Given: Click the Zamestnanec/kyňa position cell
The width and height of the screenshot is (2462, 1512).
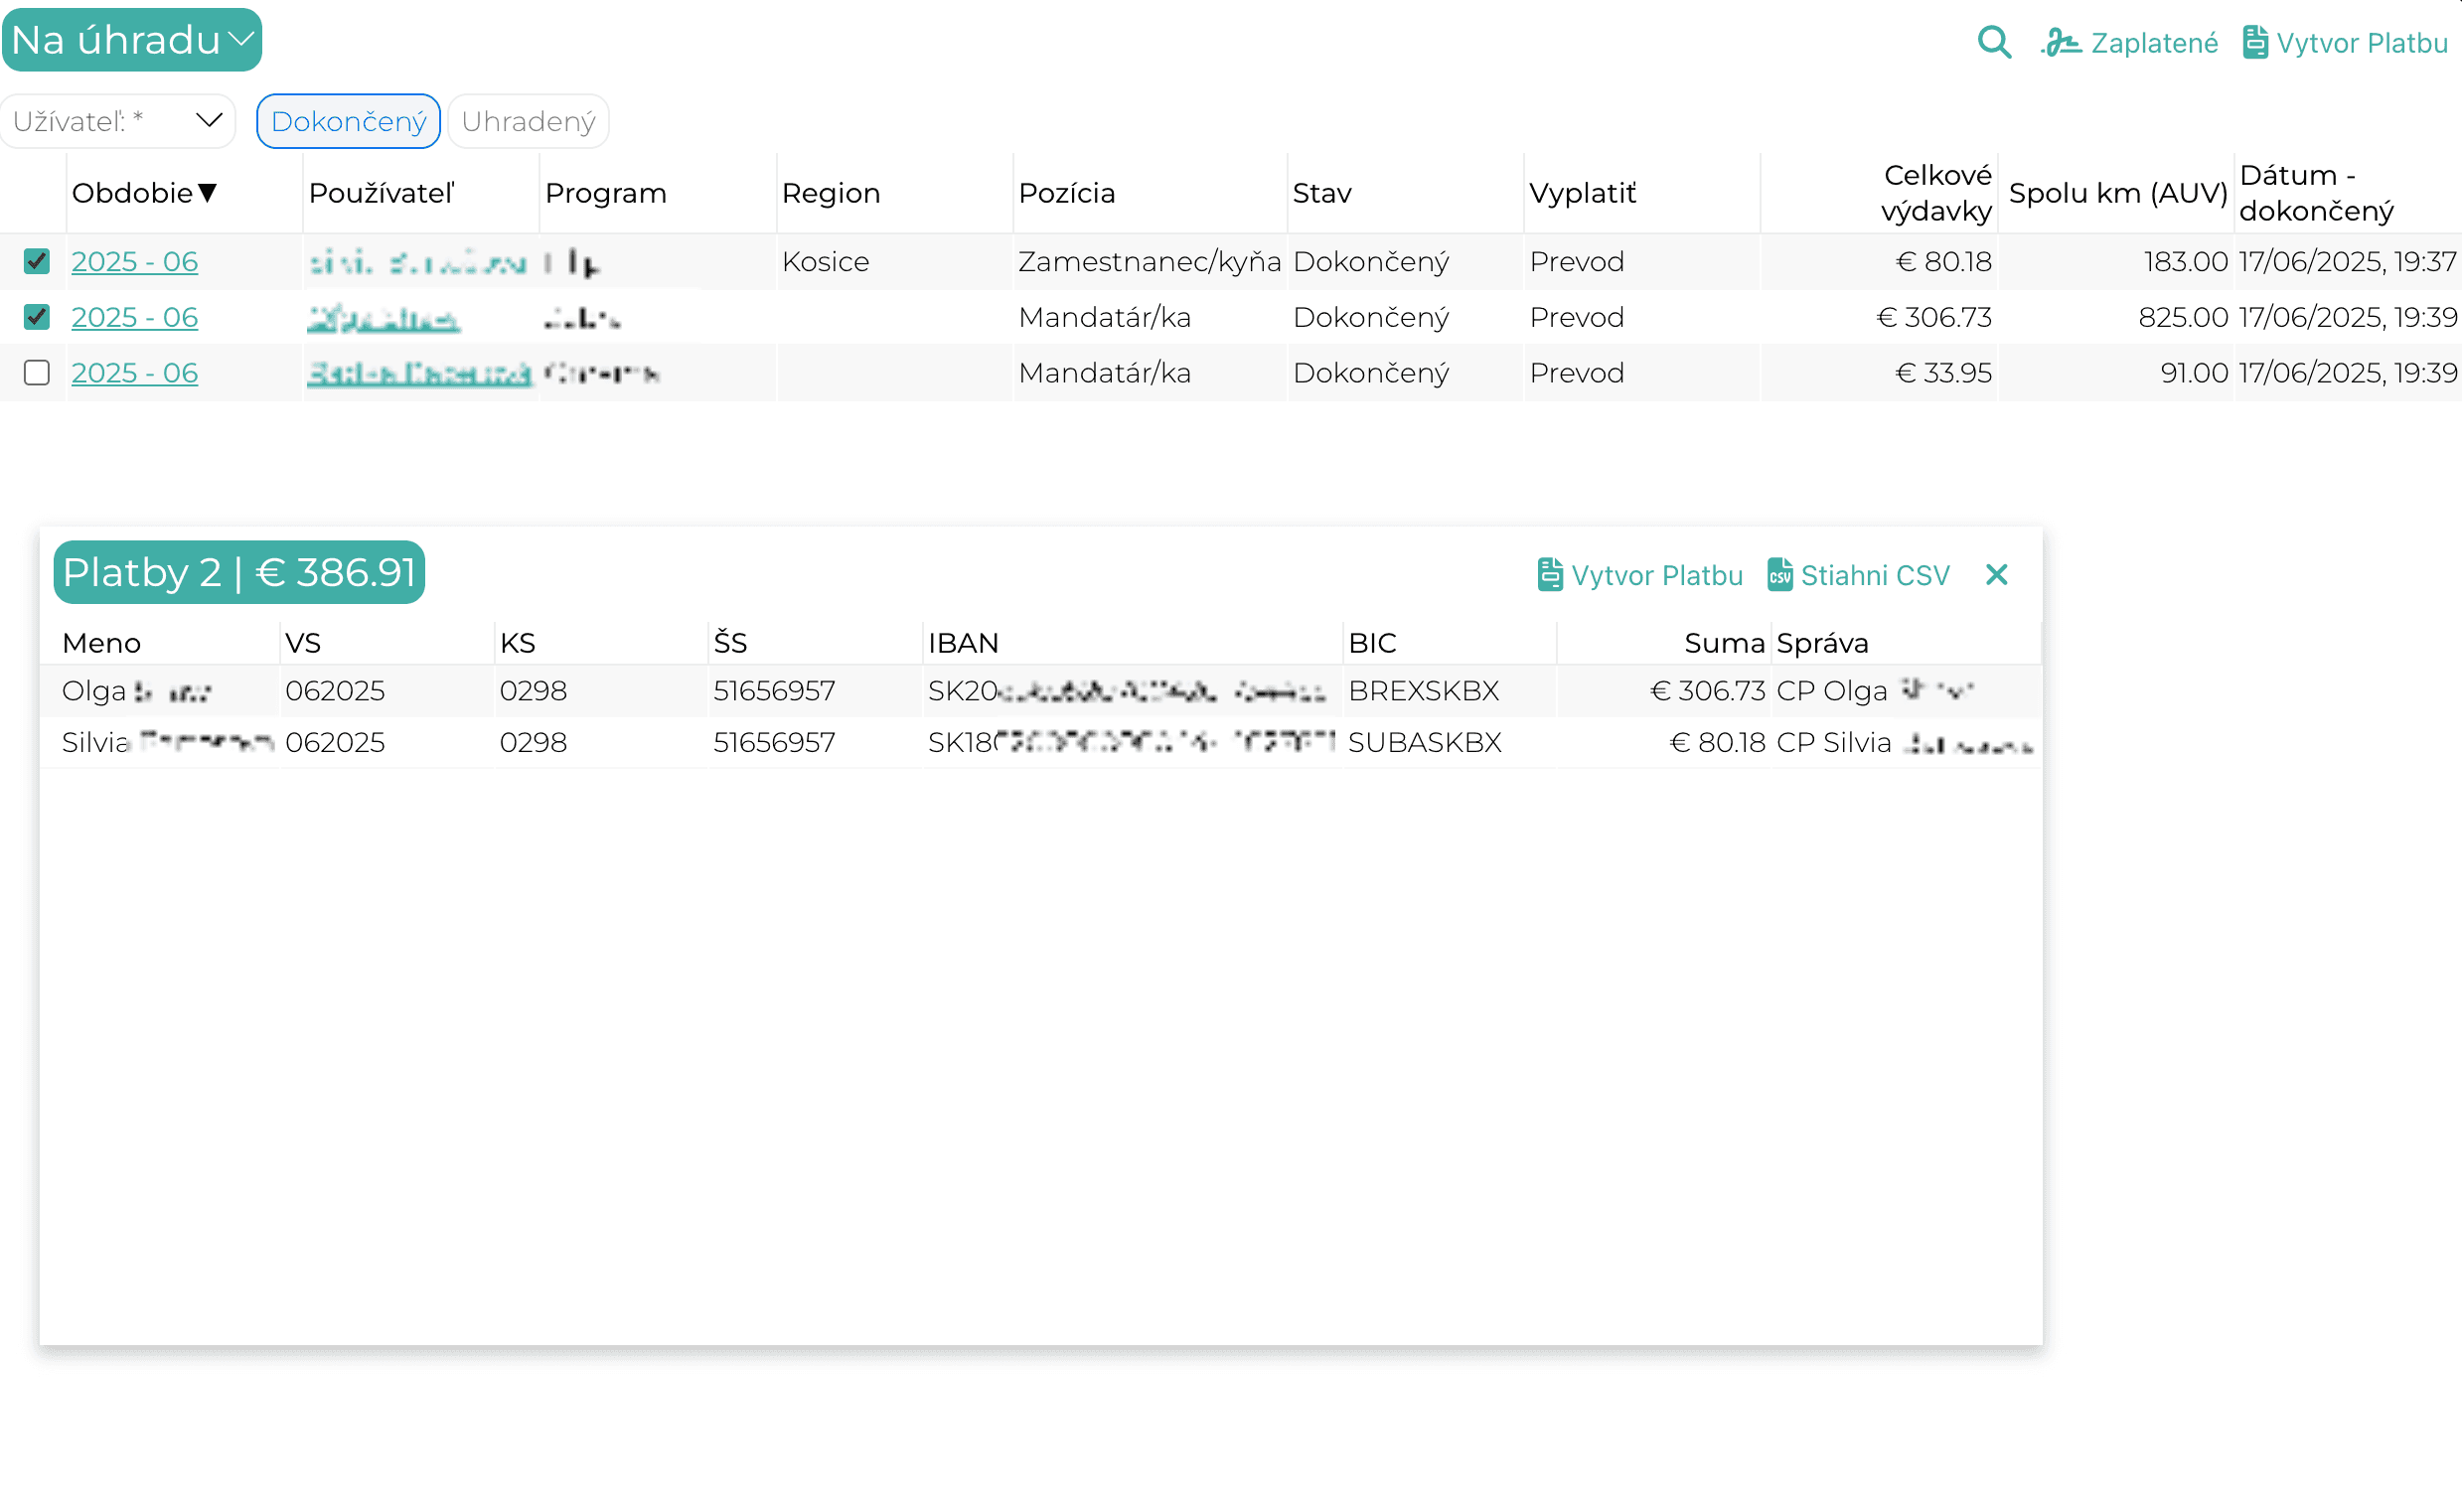Looking at the screenshot, I should [x=1149, y=261].
